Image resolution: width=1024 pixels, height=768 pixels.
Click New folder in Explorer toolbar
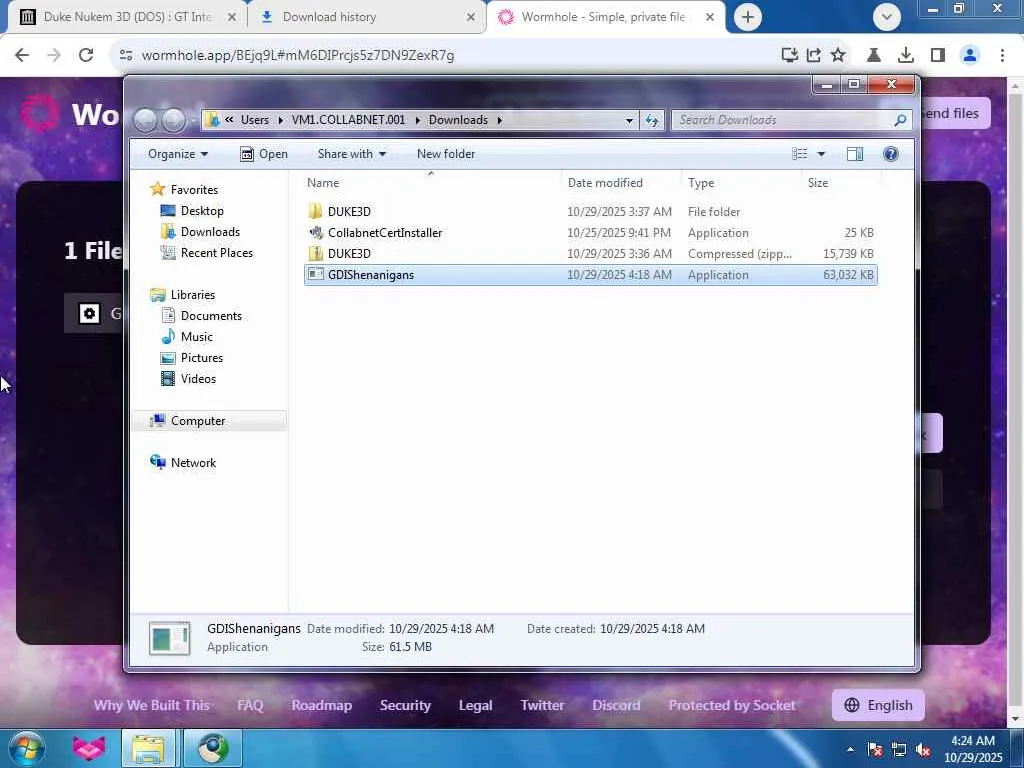[x=446, y=154]
